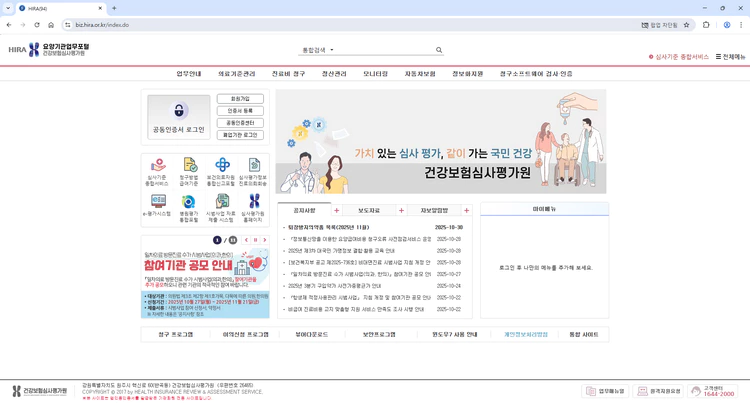This screenshot has width=750, height=403.
Task: Click plus icon after third notice tab
Action: pyautogui.click(x=466, y=210)
